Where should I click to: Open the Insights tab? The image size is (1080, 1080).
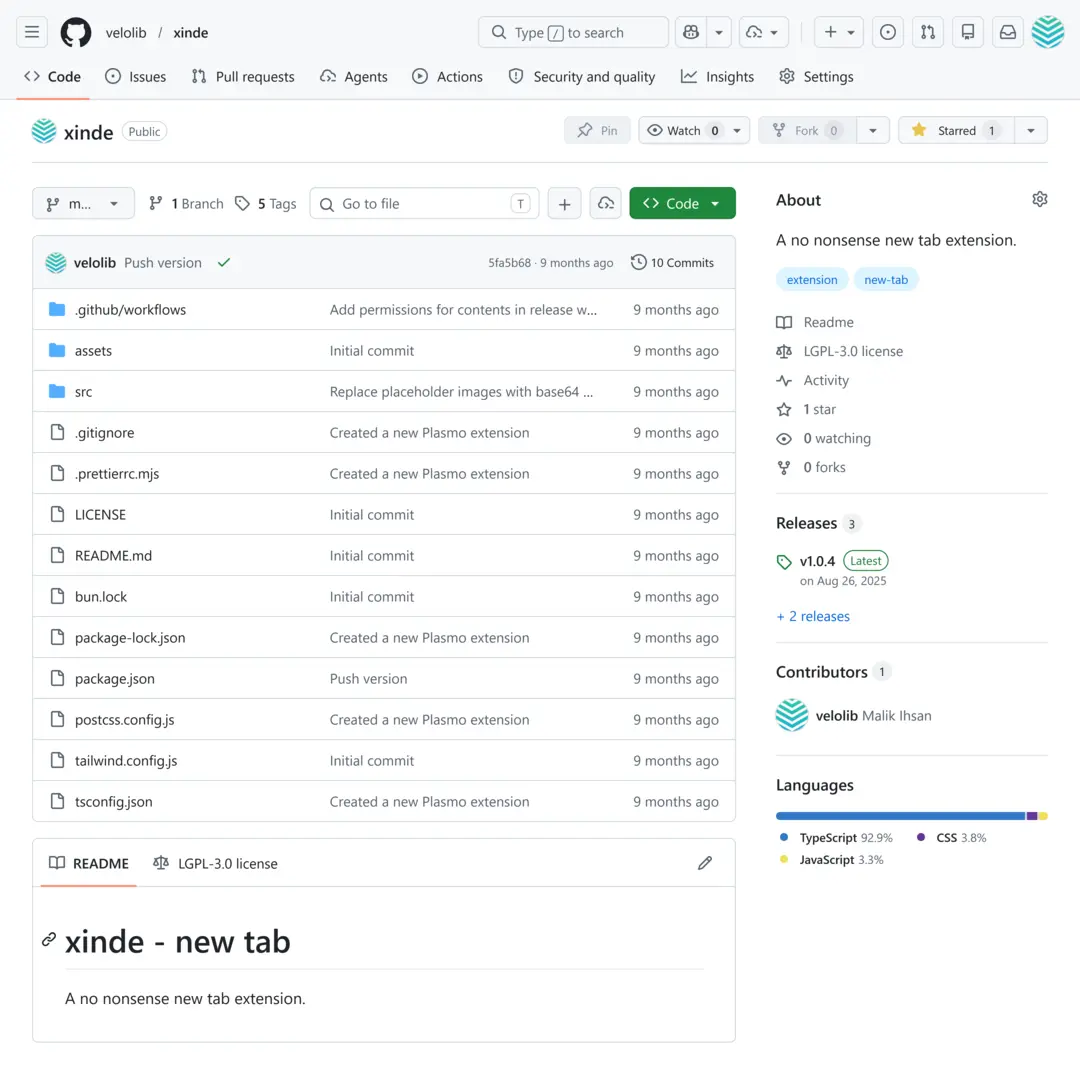click(718, 76)
